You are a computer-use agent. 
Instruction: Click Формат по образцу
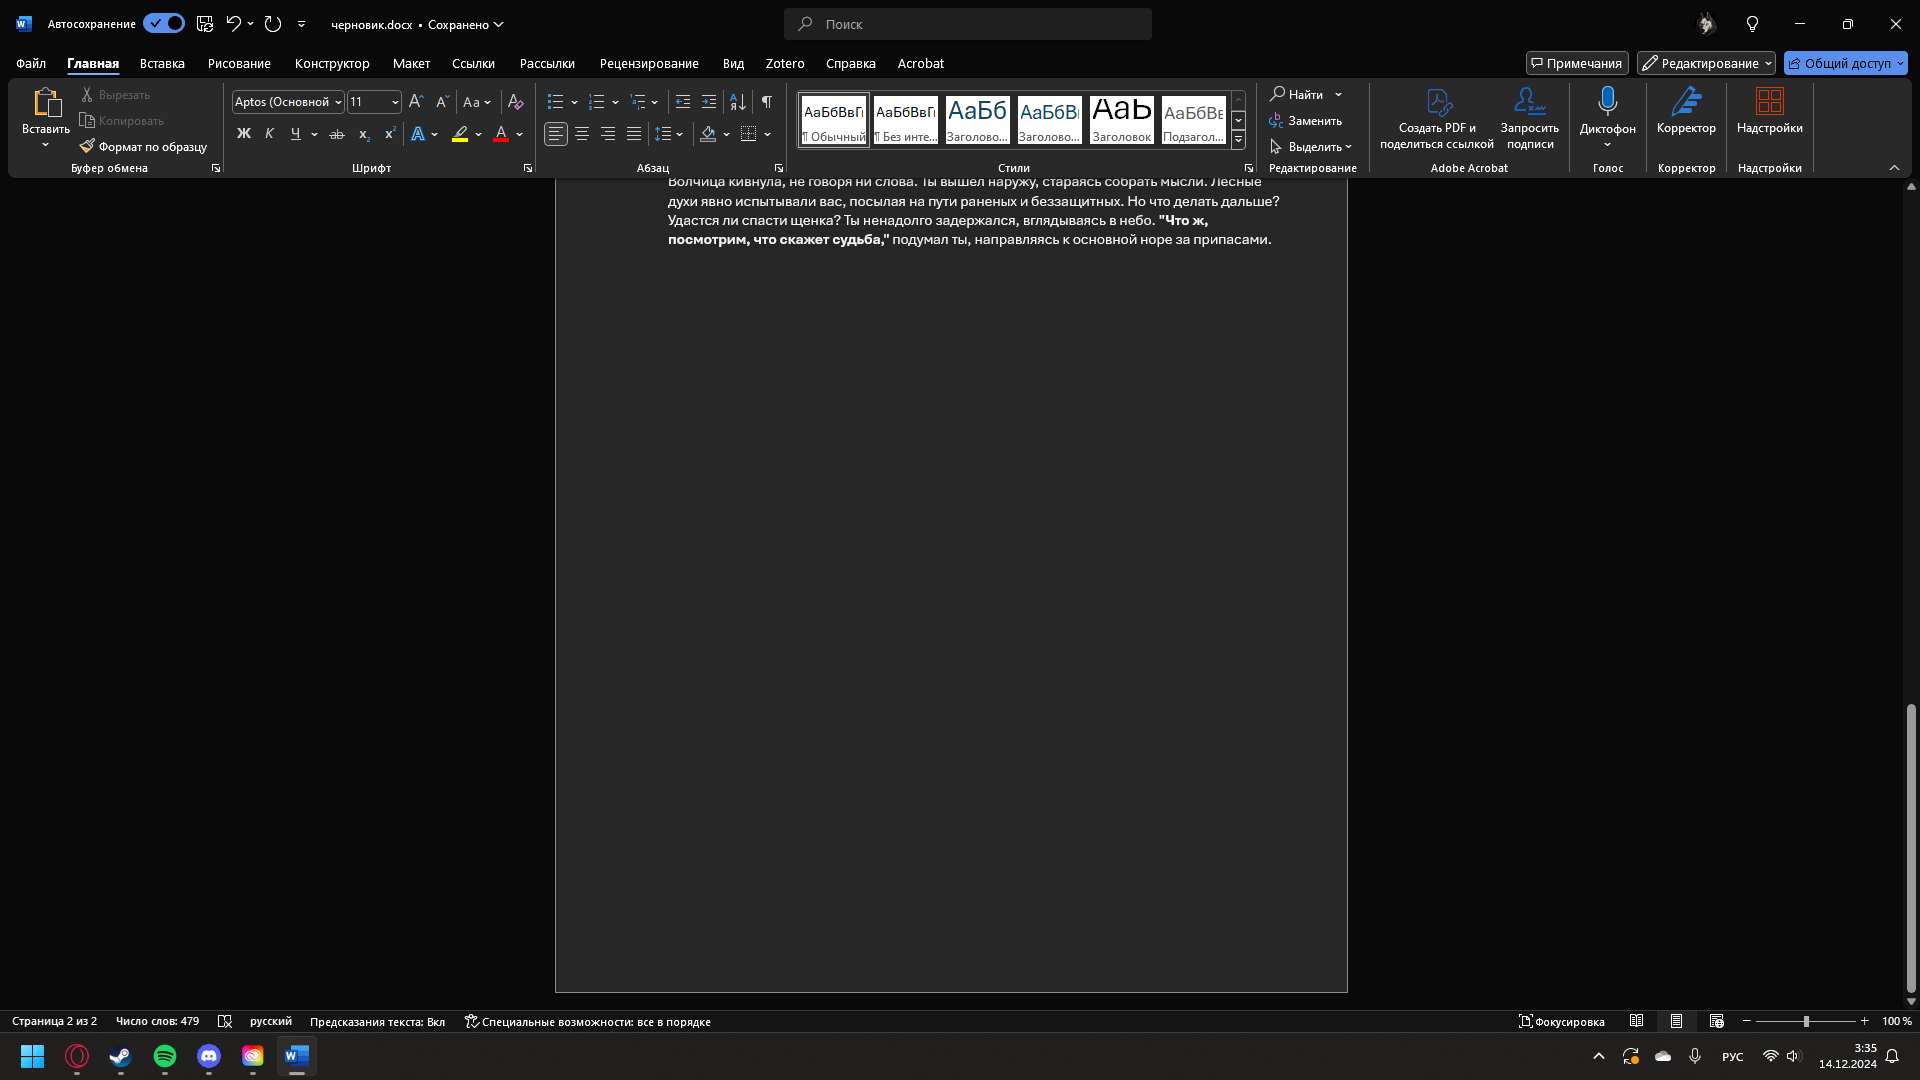[143, 147]
